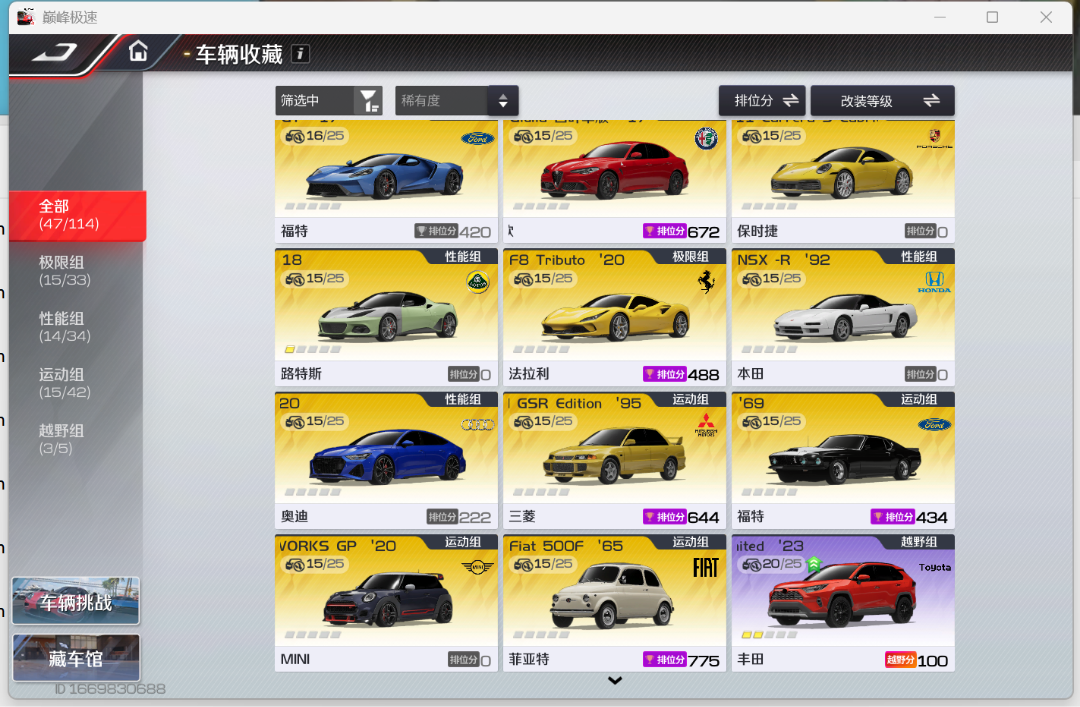Screen dimensions: 1080x707
Task: Click the 20/25 fragment counter icon
Action: coord(751,564)
